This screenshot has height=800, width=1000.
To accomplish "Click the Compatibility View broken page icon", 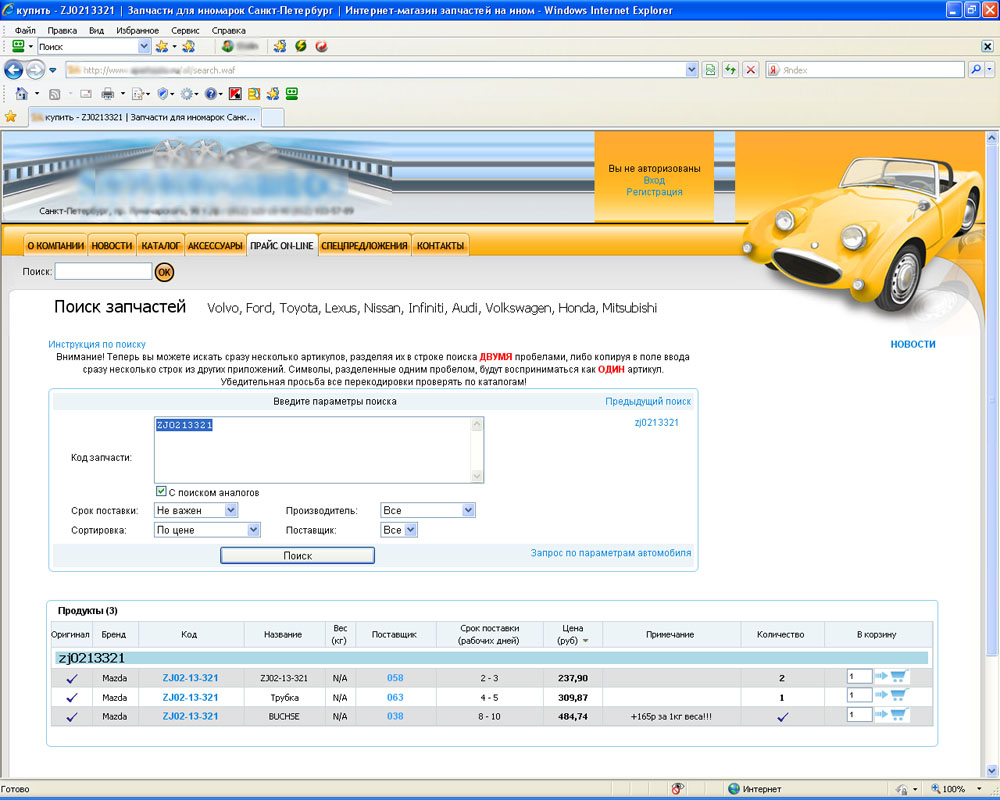I will point(710,70).
